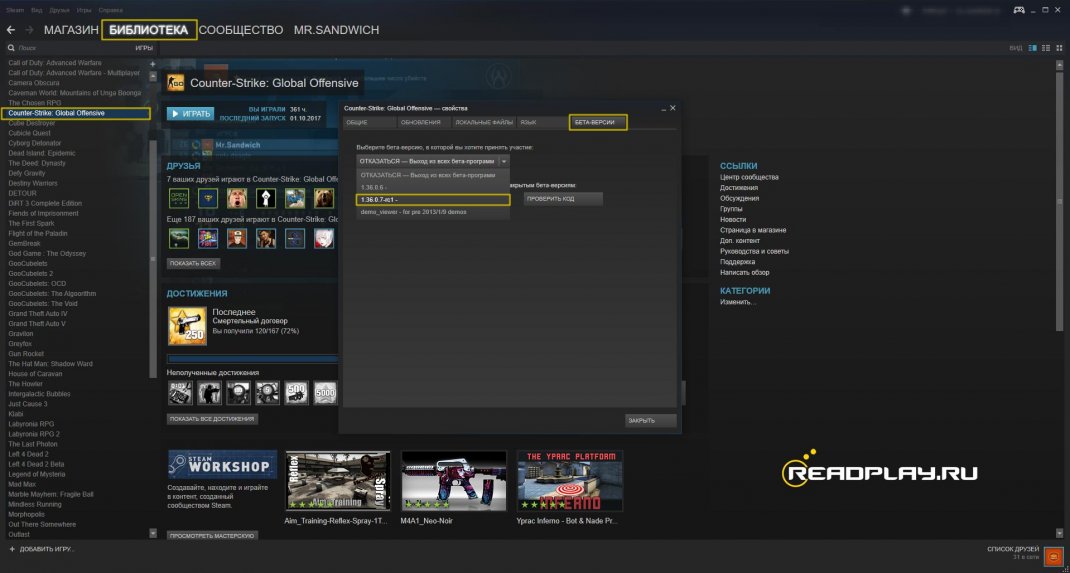Choose the opt-out of all betas option
Image resolution: width=1070 pixels, height=573 pixels.
coord(433,175)
